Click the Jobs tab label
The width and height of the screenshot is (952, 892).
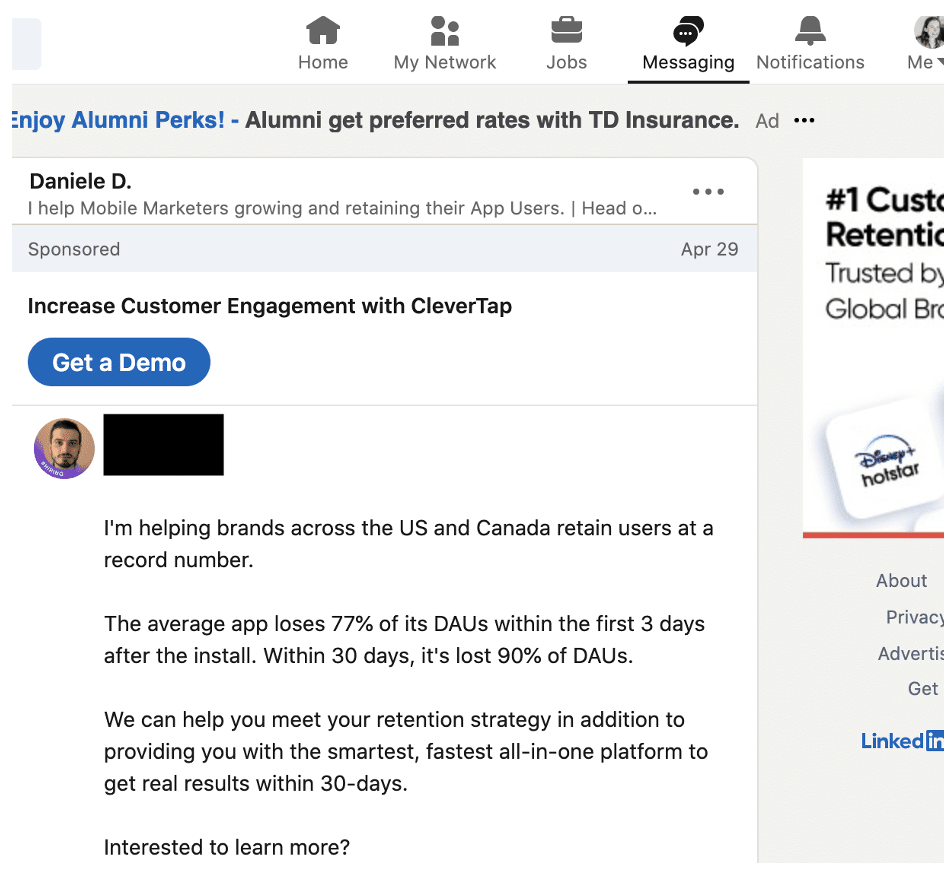566,63
